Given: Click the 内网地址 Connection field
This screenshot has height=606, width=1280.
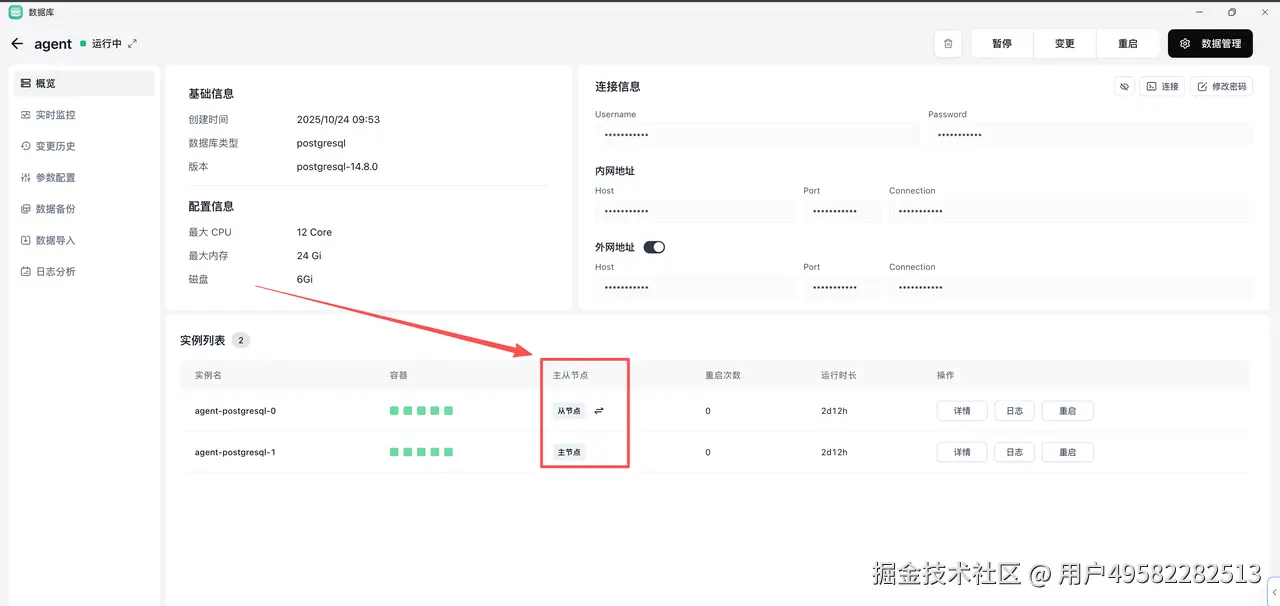Looking at the screenshot, I should [1069, 212].
